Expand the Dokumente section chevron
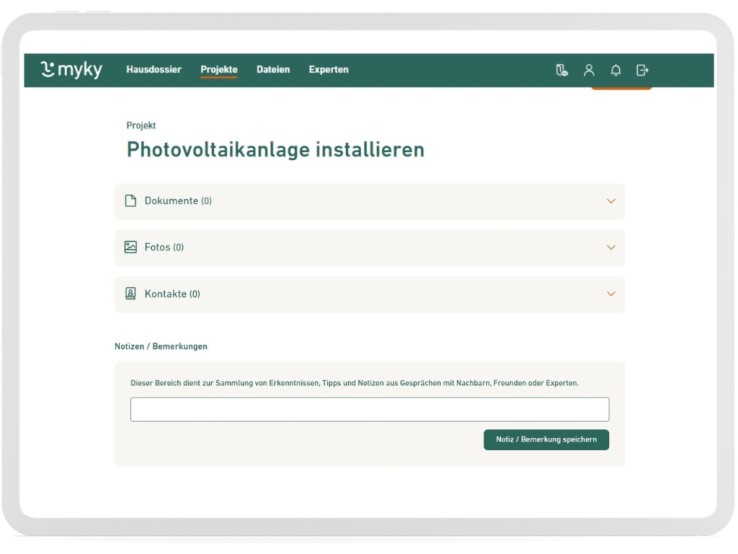 611,201
